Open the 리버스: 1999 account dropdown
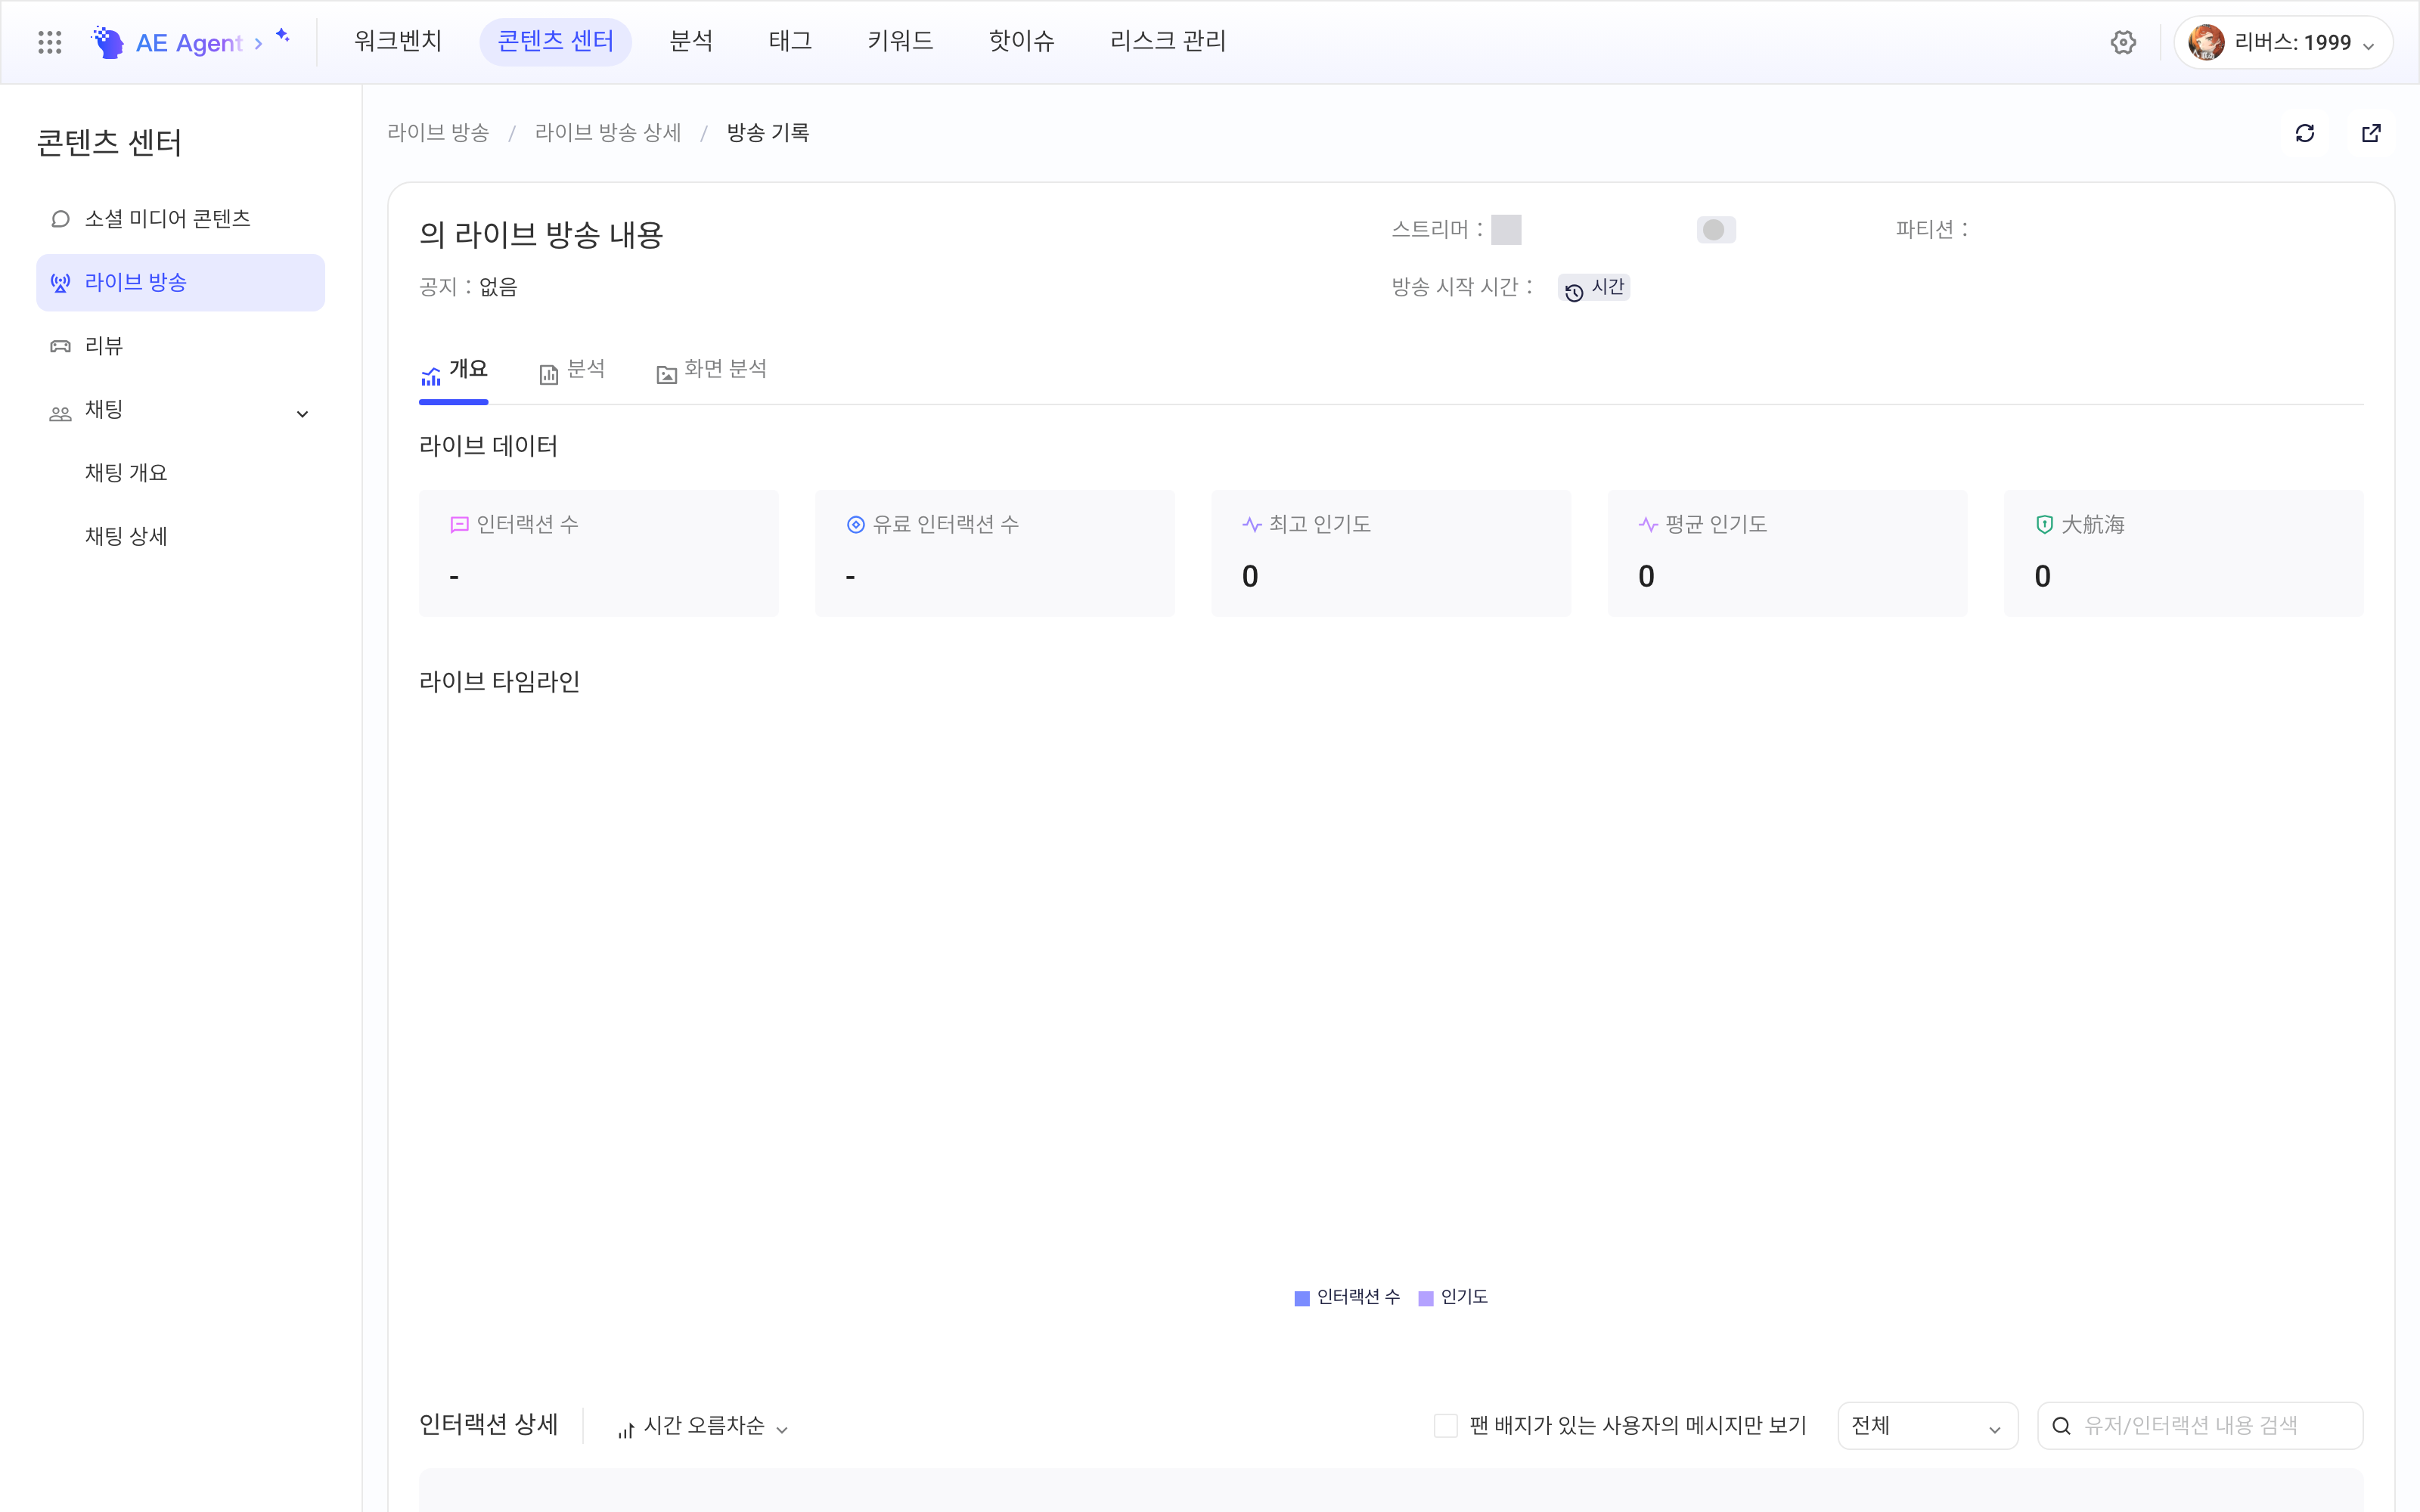This screenshot has height=1512, width=2420. pyautogui.click(x=2283, y=42)
